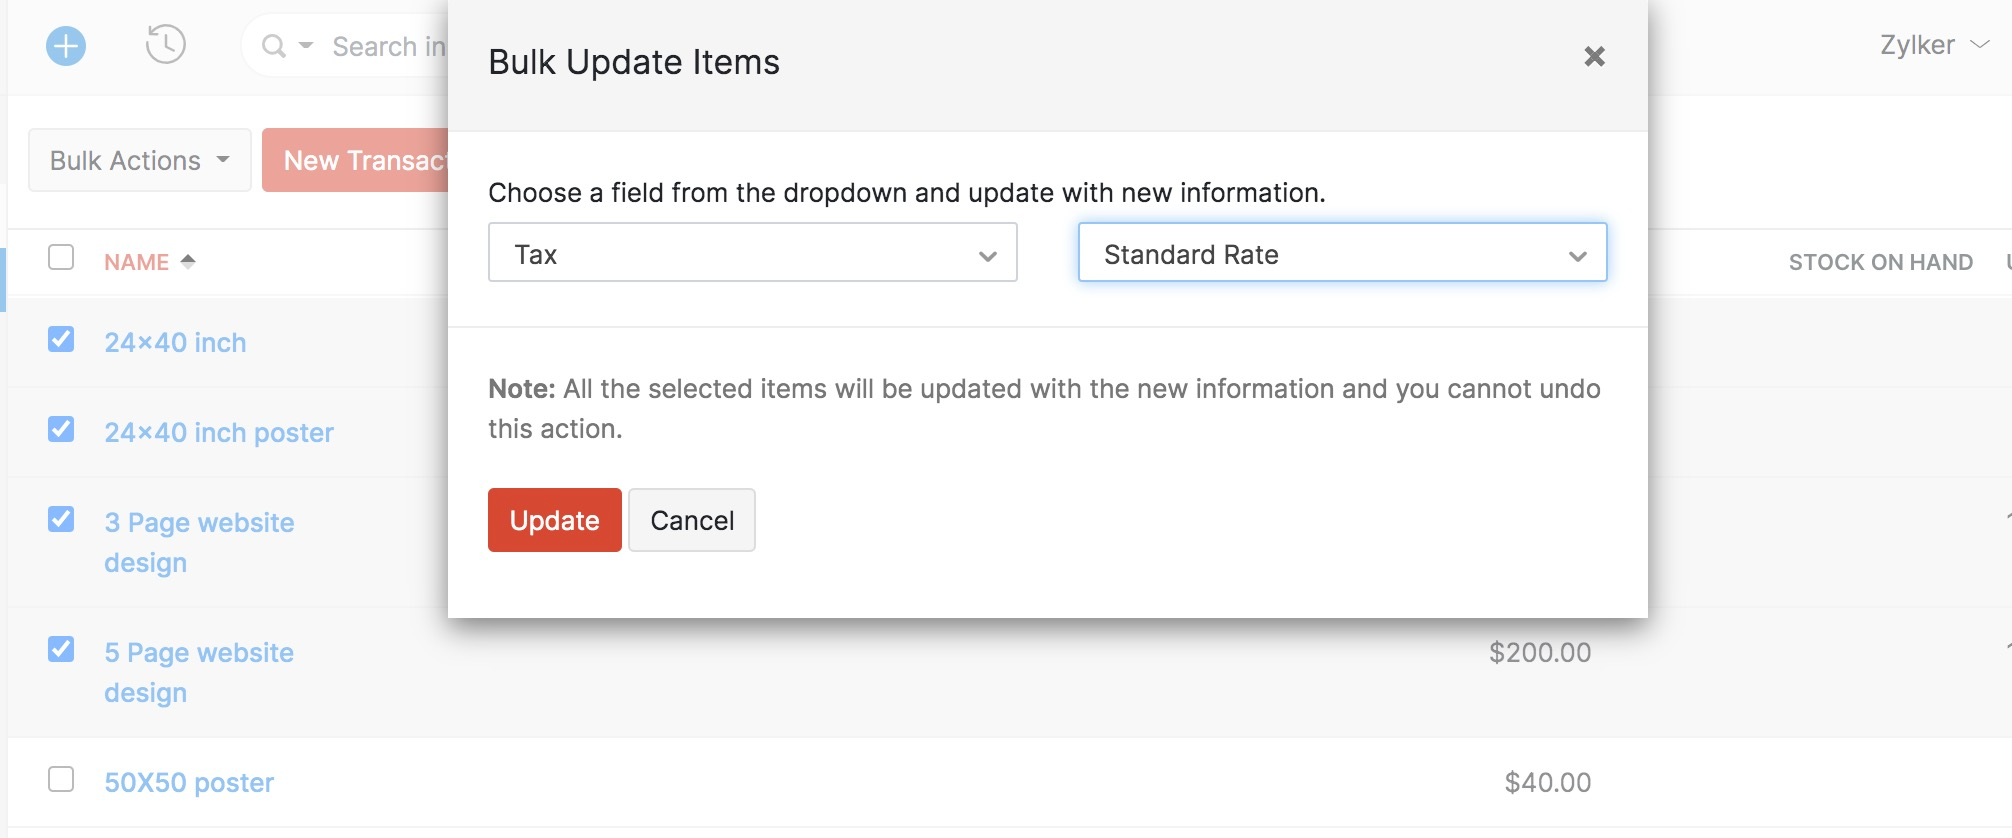Check the 50X50 poster checkbox
This screenshot has height=838, width=2012.
61,779
